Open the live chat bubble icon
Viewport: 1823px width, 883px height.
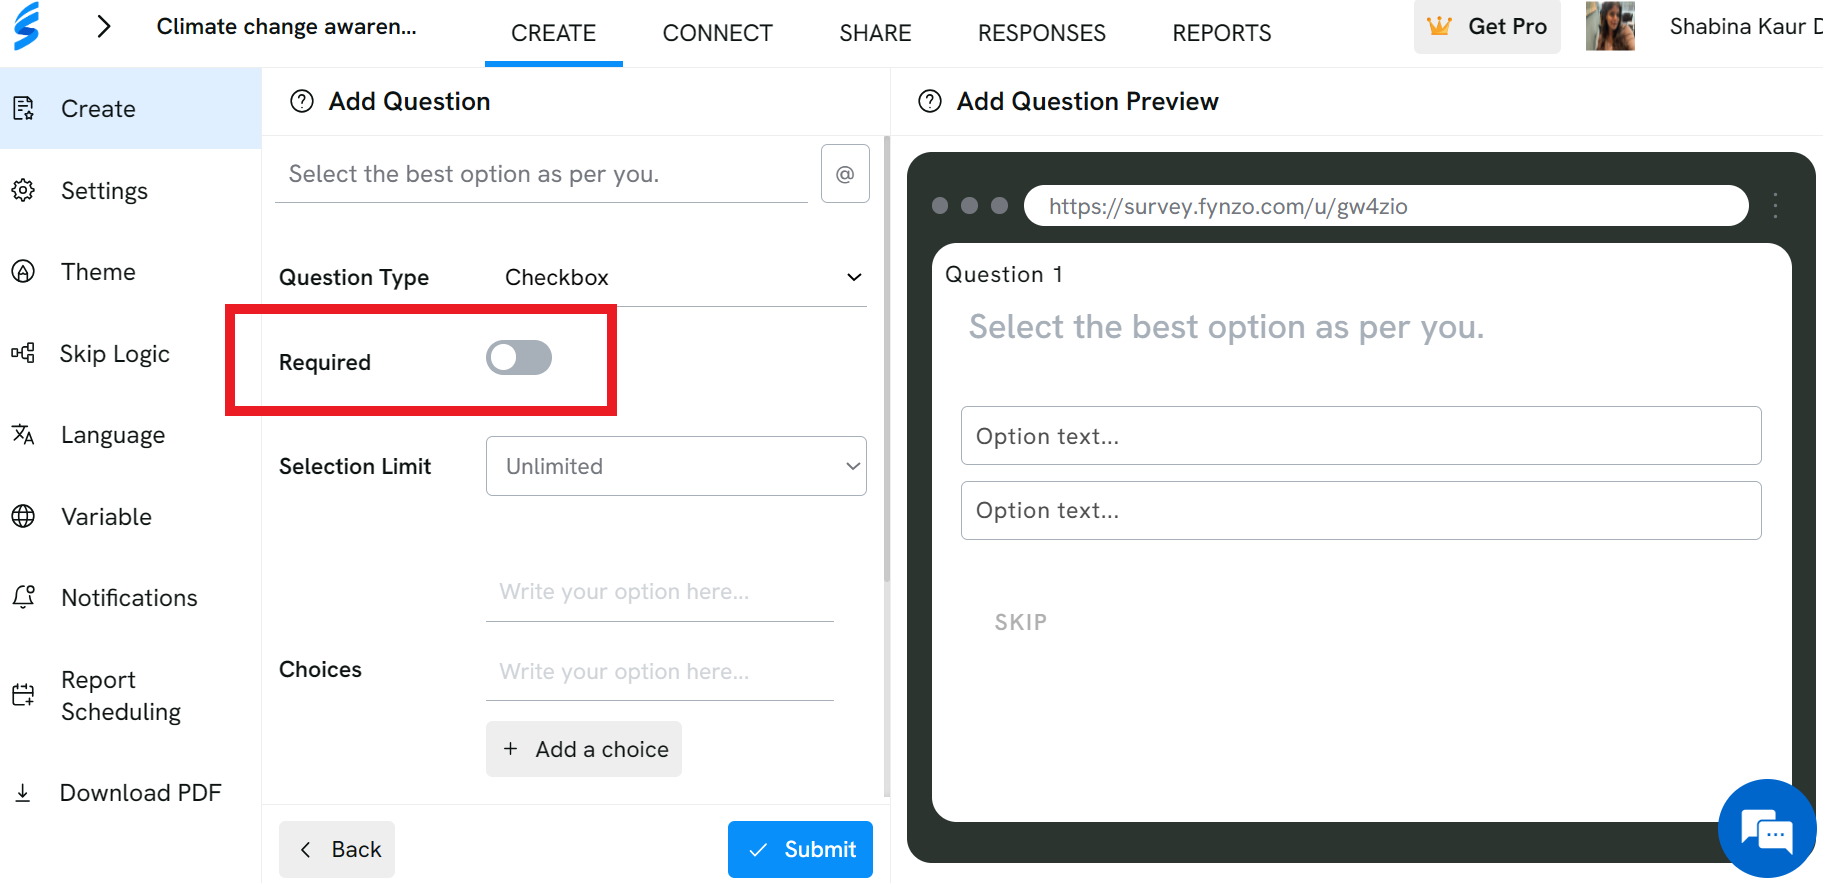1767,829
